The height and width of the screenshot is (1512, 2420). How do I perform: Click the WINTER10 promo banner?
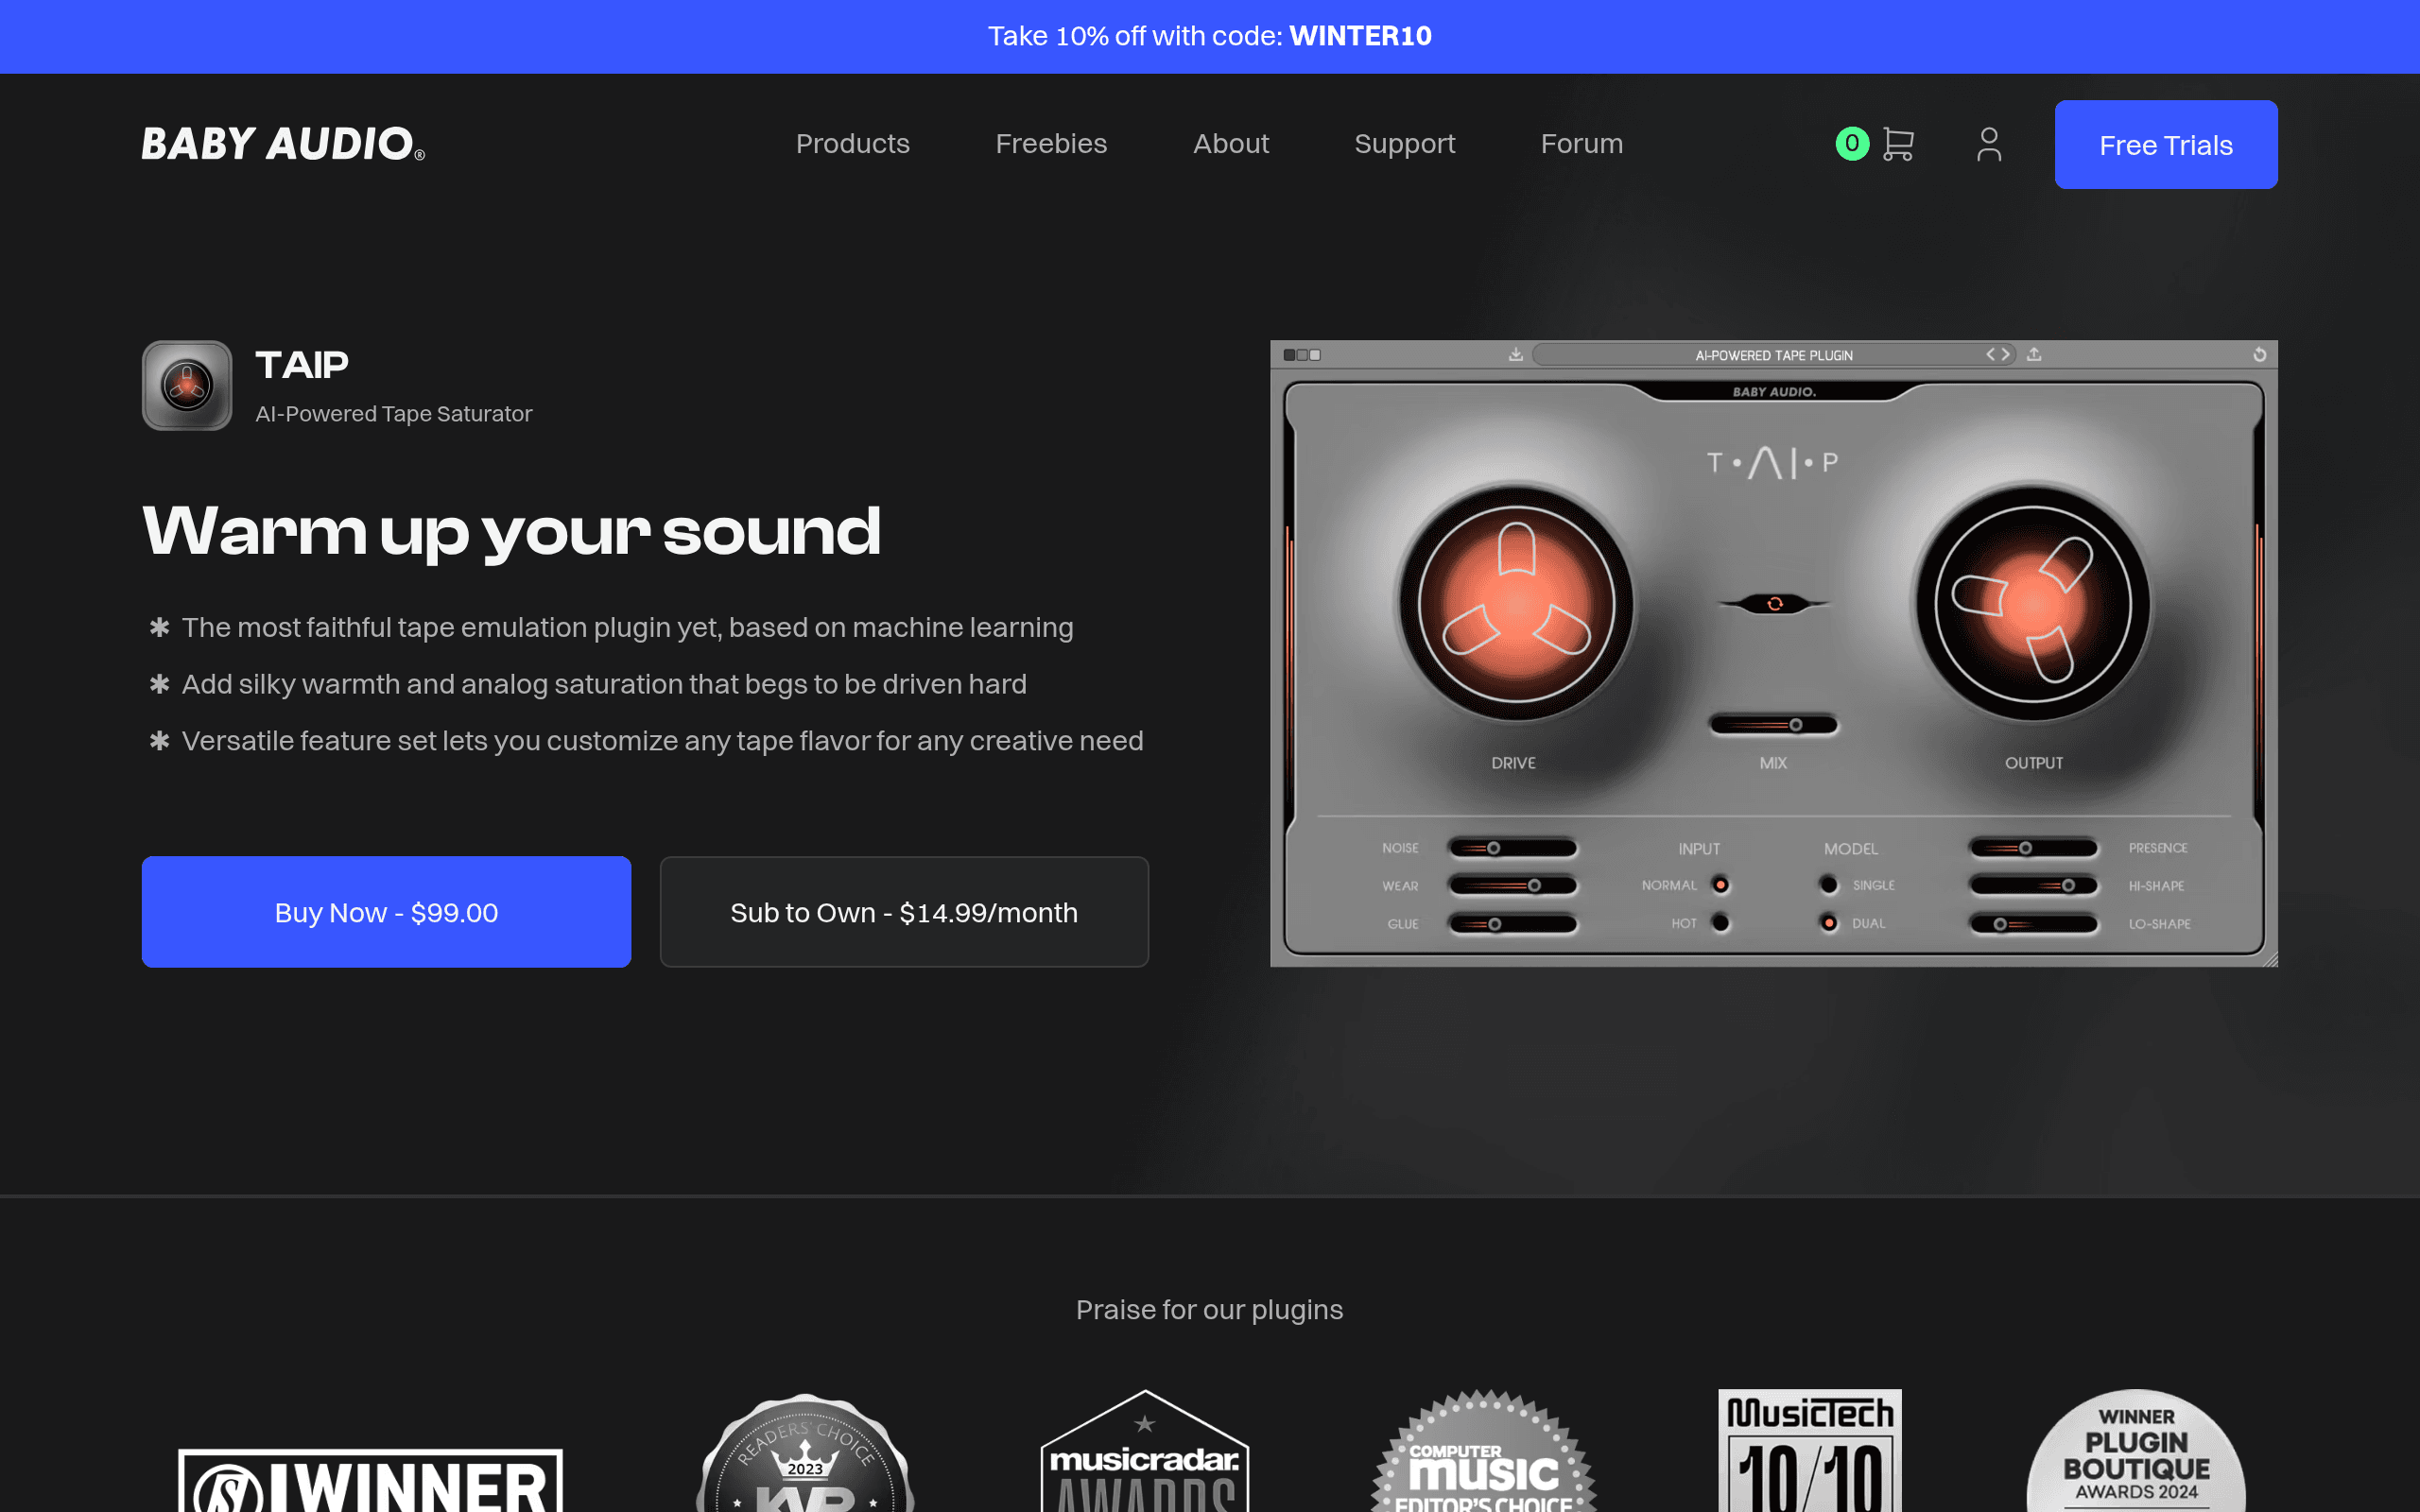click(1210, 36)
